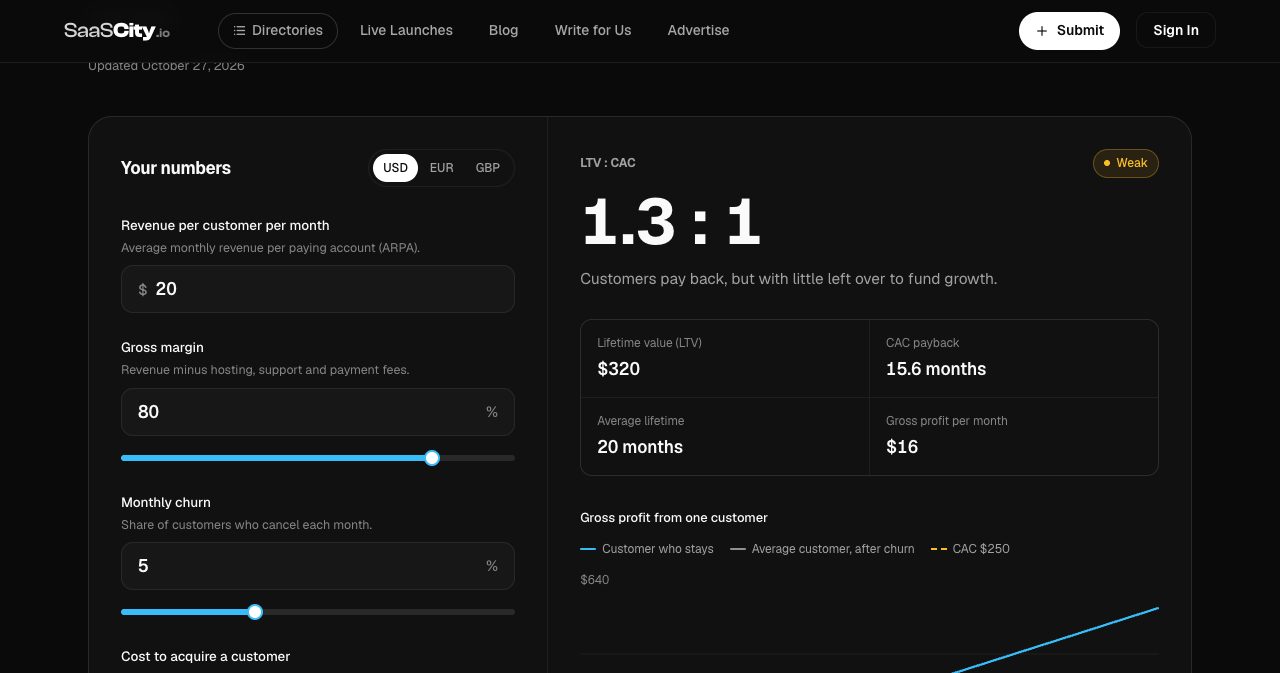This screenshot has height=673, width=1280.
Task: Open Live Launches page
Action: coord(406,31)
